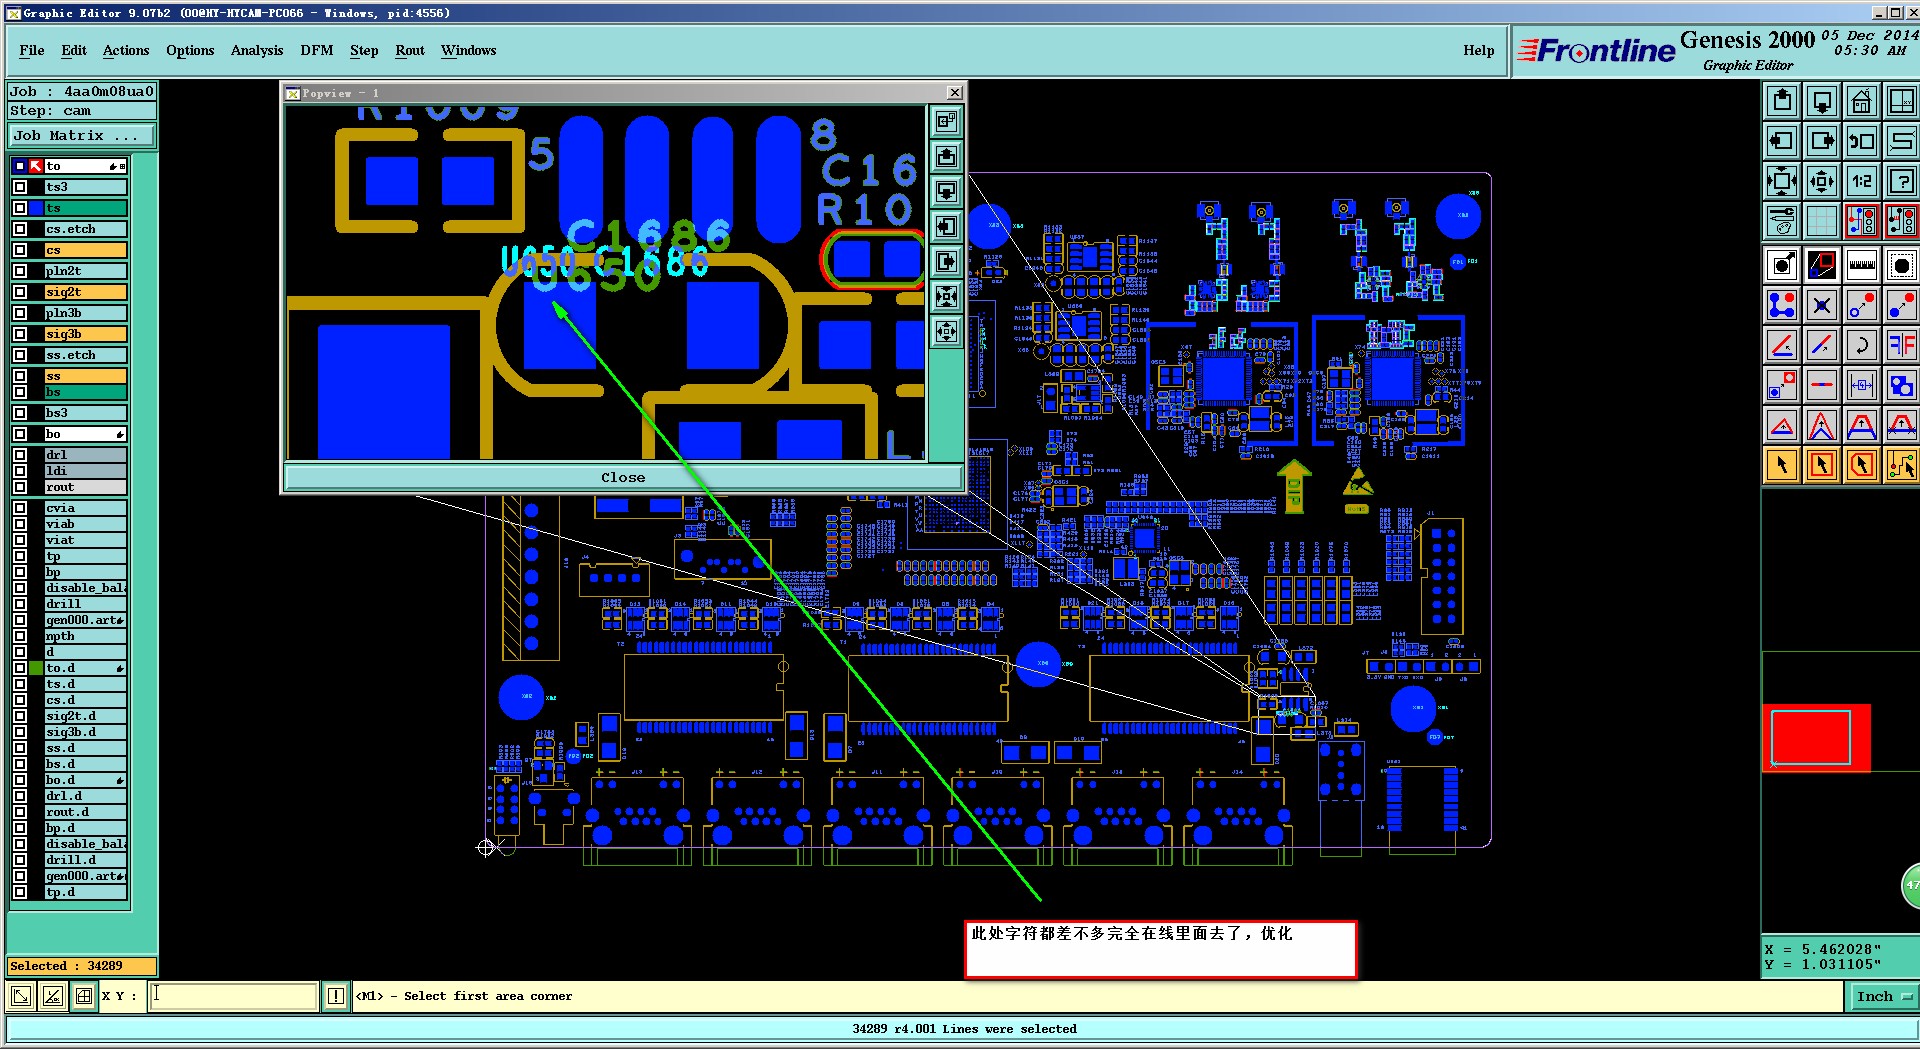Click the red color swatch of layer 'to'
The width and height of the screenshot is (1920, 1049).
[36, 166]
